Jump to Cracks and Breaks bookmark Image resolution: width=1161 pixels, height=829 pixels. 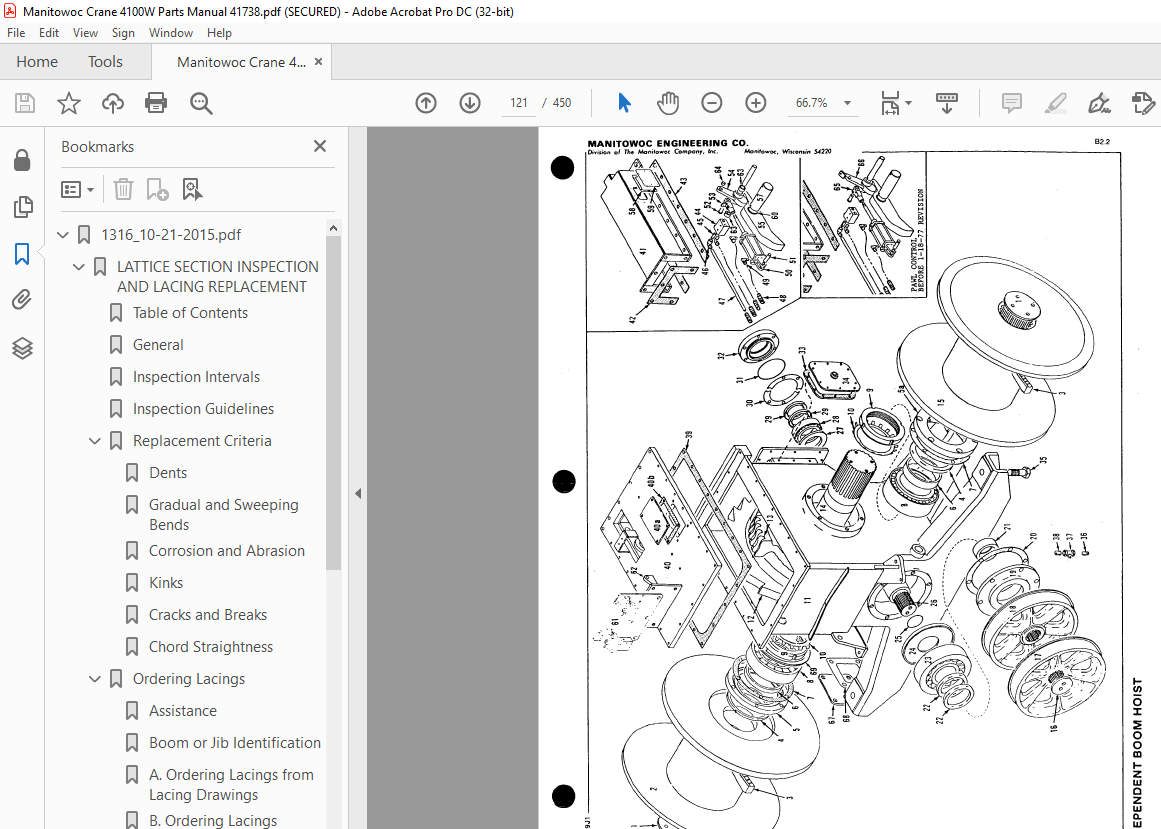pyautogui.click(x=207, y=614)
